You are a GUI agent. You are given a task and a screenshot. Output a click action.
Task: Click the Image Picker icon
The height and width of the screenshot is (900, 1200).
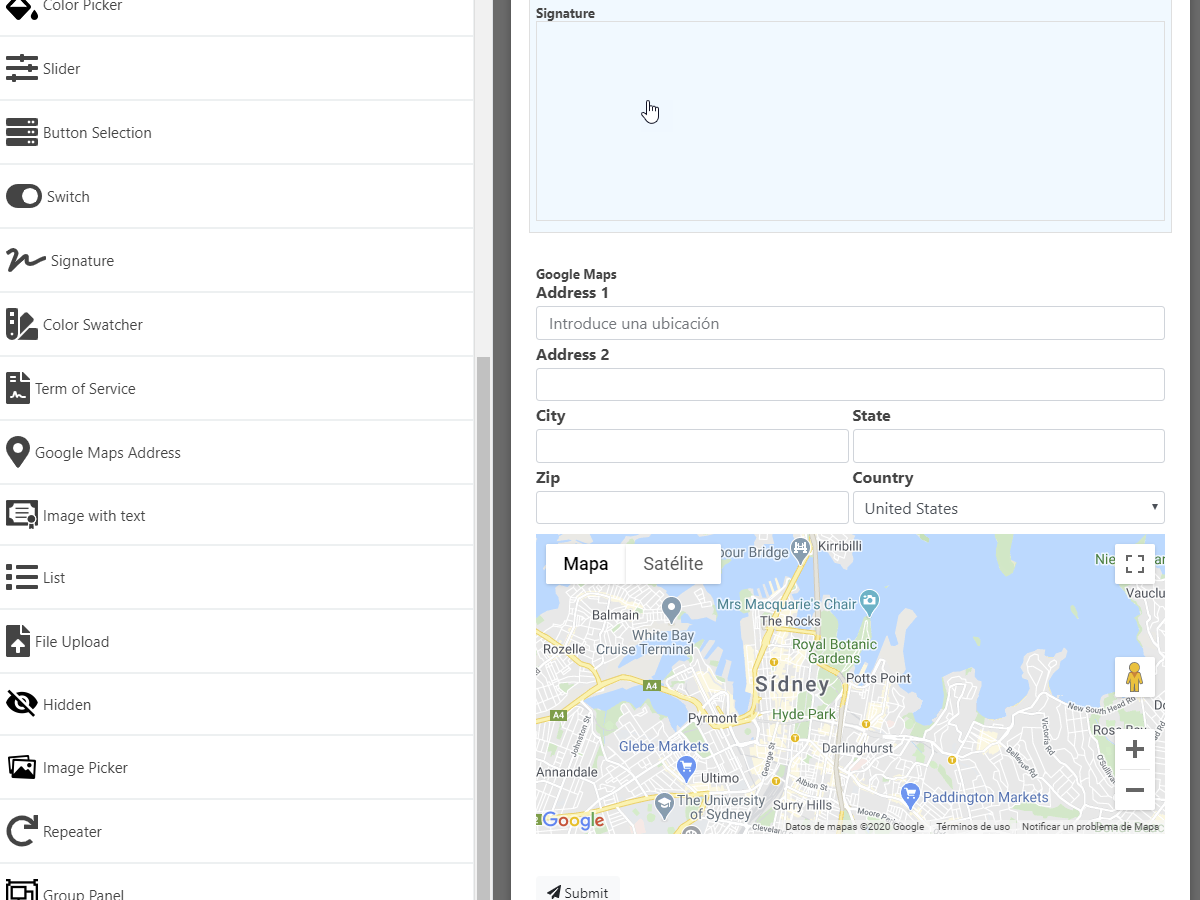click(22, 767)
